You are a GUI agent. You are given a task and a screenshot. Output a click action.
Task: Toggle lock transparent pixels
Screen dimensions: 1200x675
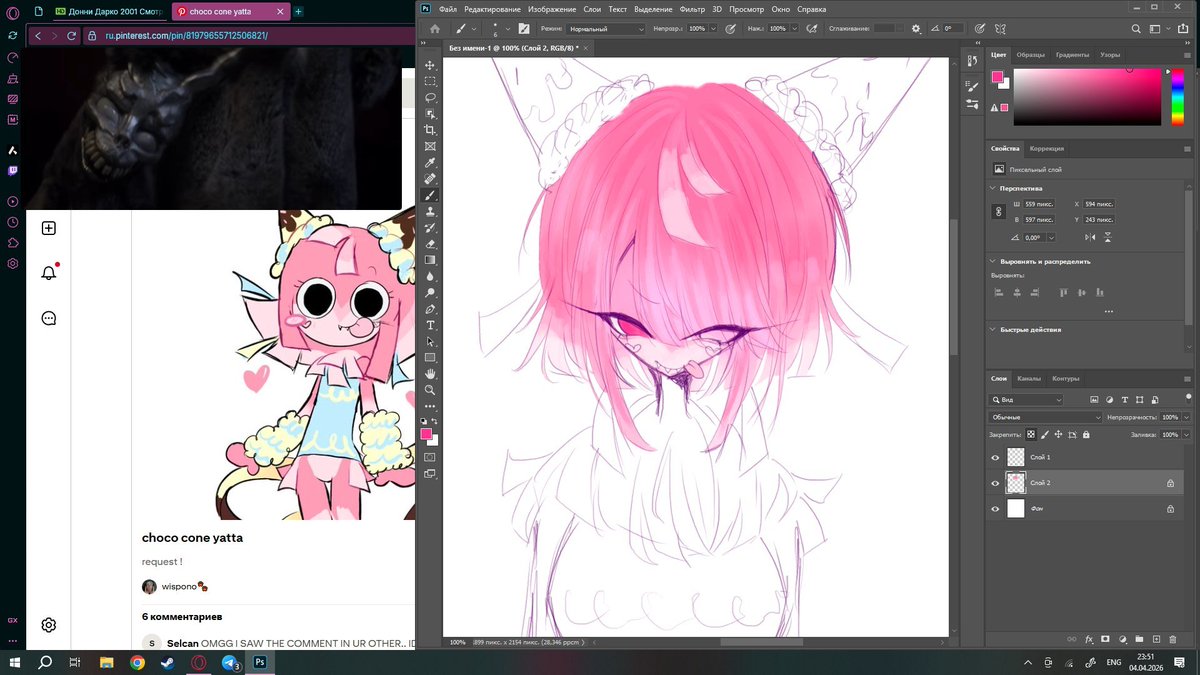pyautogui.click(x=1032, y=435)
